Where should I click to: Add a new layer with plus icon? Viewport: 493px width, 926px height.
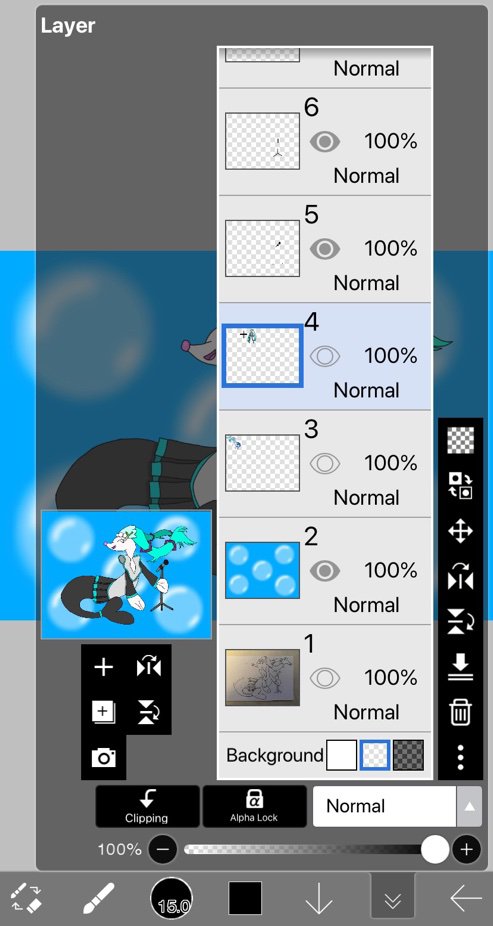[103, 667]
